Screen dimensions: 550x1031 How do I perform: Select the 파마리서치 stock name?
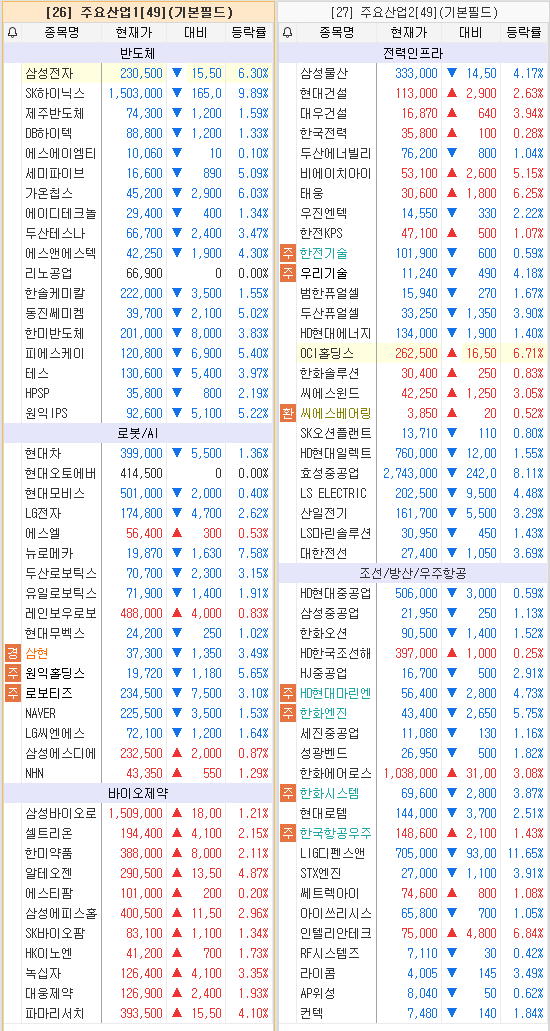tap(55, 1013)
